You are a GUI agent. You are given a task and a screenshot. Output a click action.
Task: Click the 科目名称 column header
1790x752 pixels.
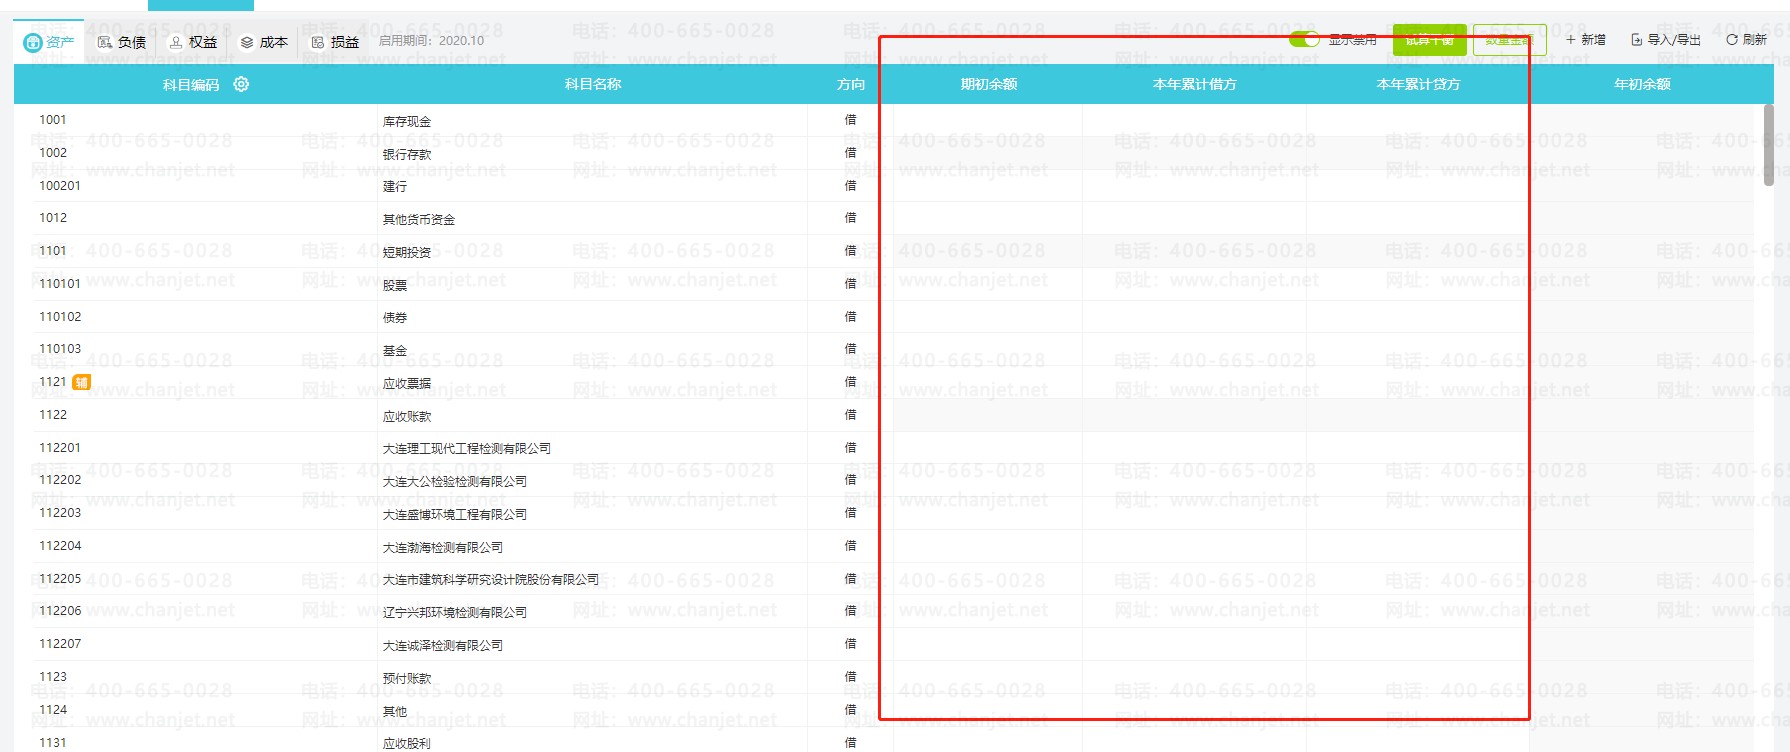tap(593, 84)
